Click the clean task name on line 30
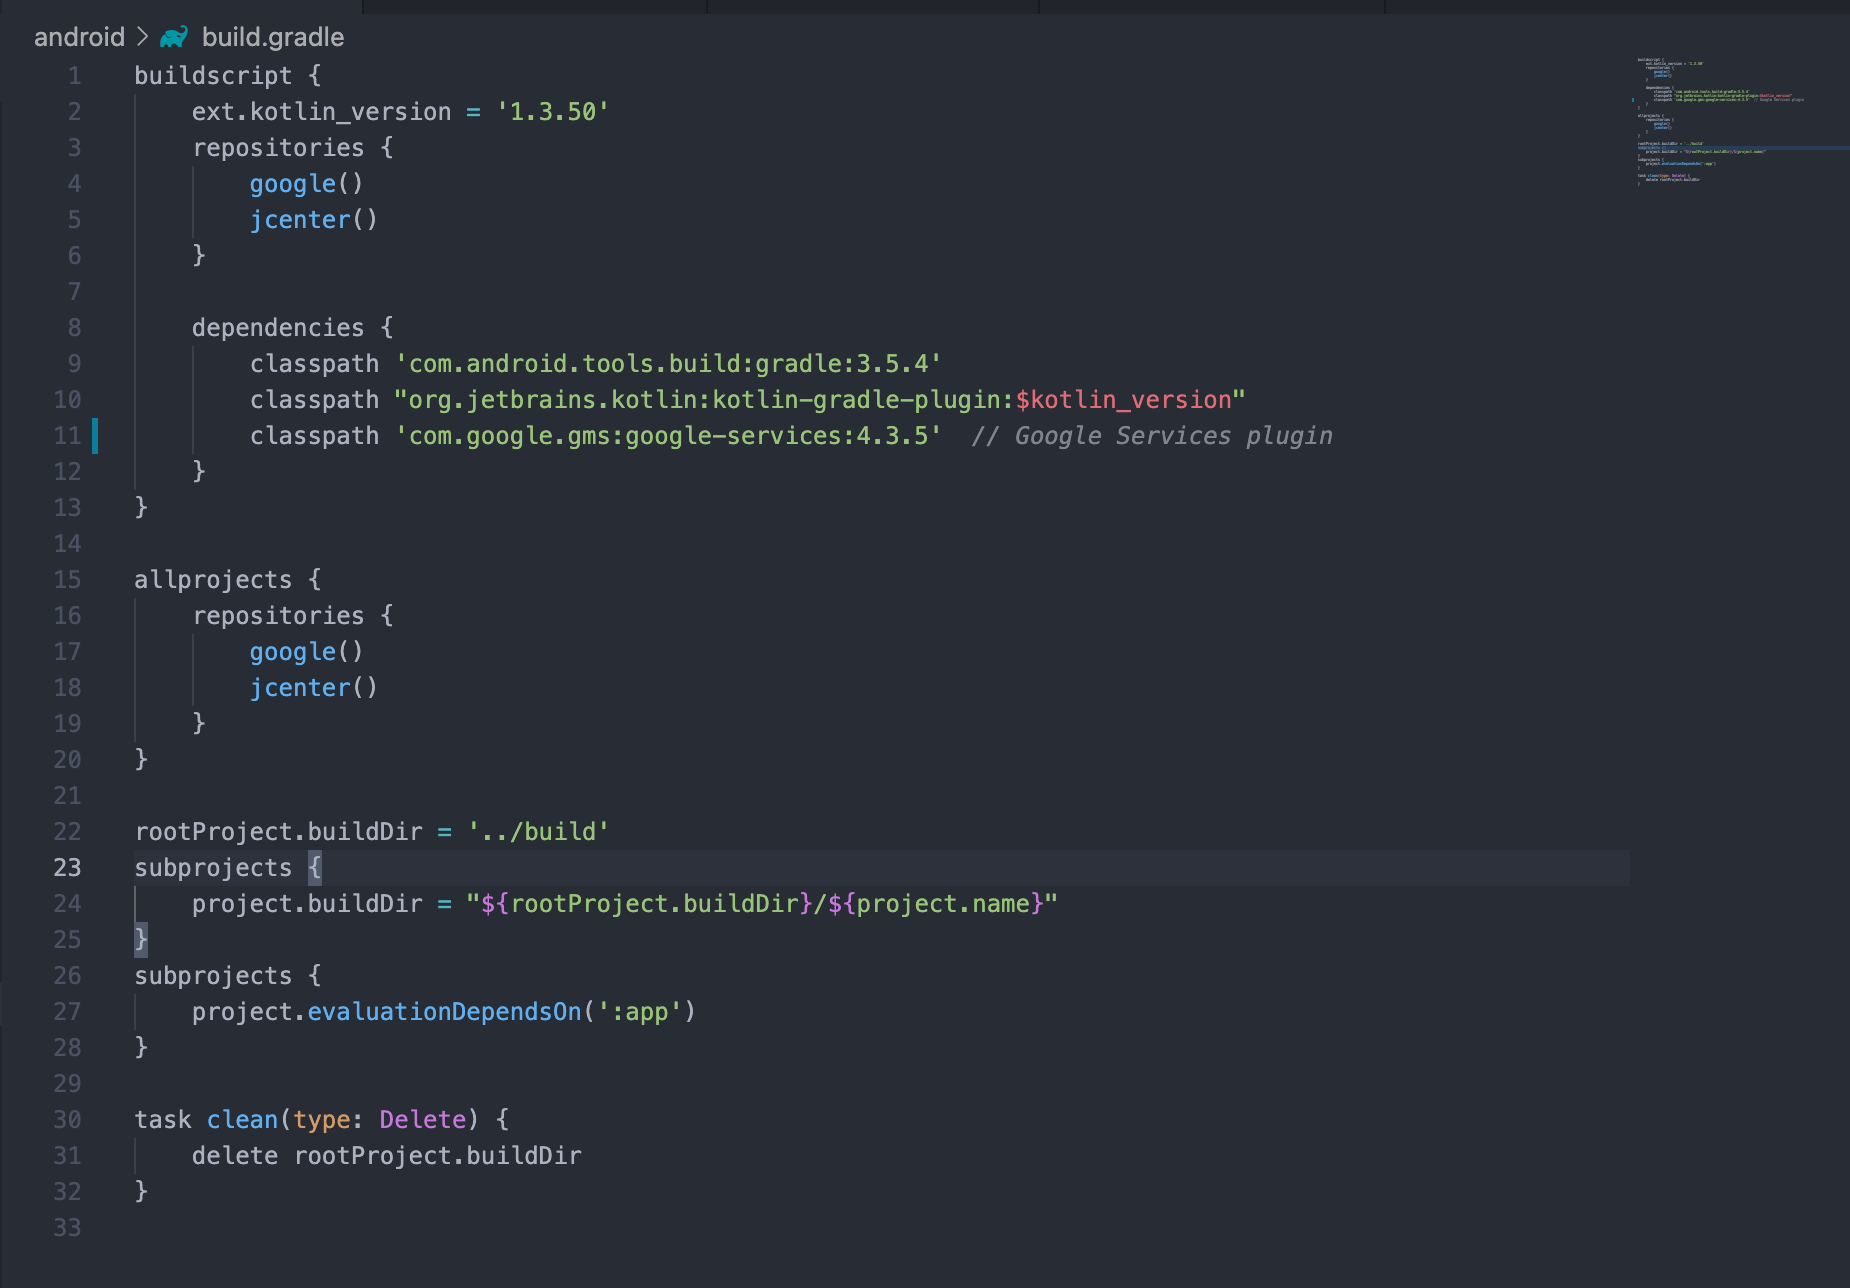This screenshot has height=1288, width=1850. point(242,1119)
